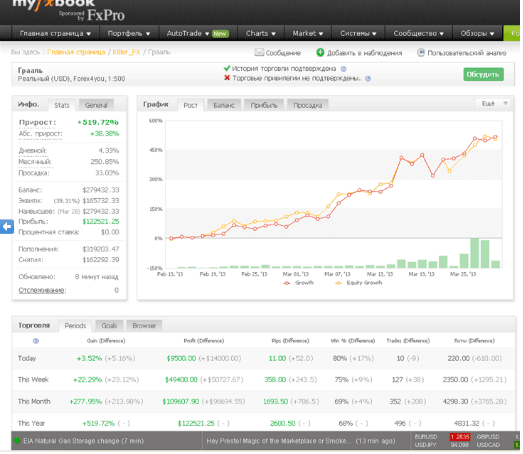Click green plus add to watchlist icon
The width and height of the screenshot is (523, 454).
coord(320,52)
